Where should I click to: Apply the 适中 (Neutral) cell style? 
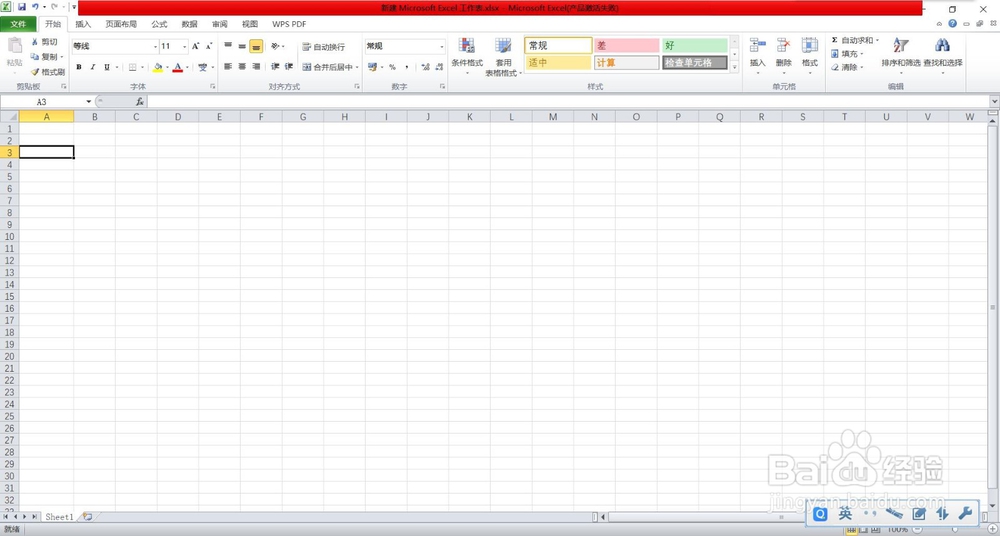tap(558, 63)
